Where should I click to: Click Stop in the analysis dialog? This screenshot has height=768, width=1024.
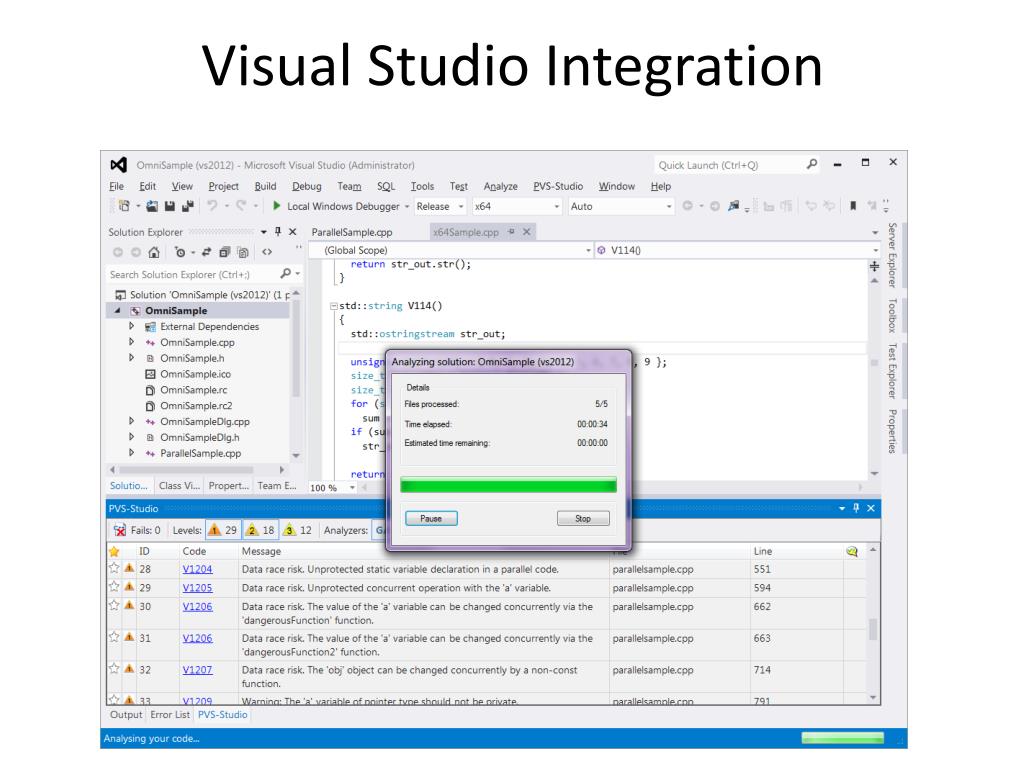(x=583, y=519)
